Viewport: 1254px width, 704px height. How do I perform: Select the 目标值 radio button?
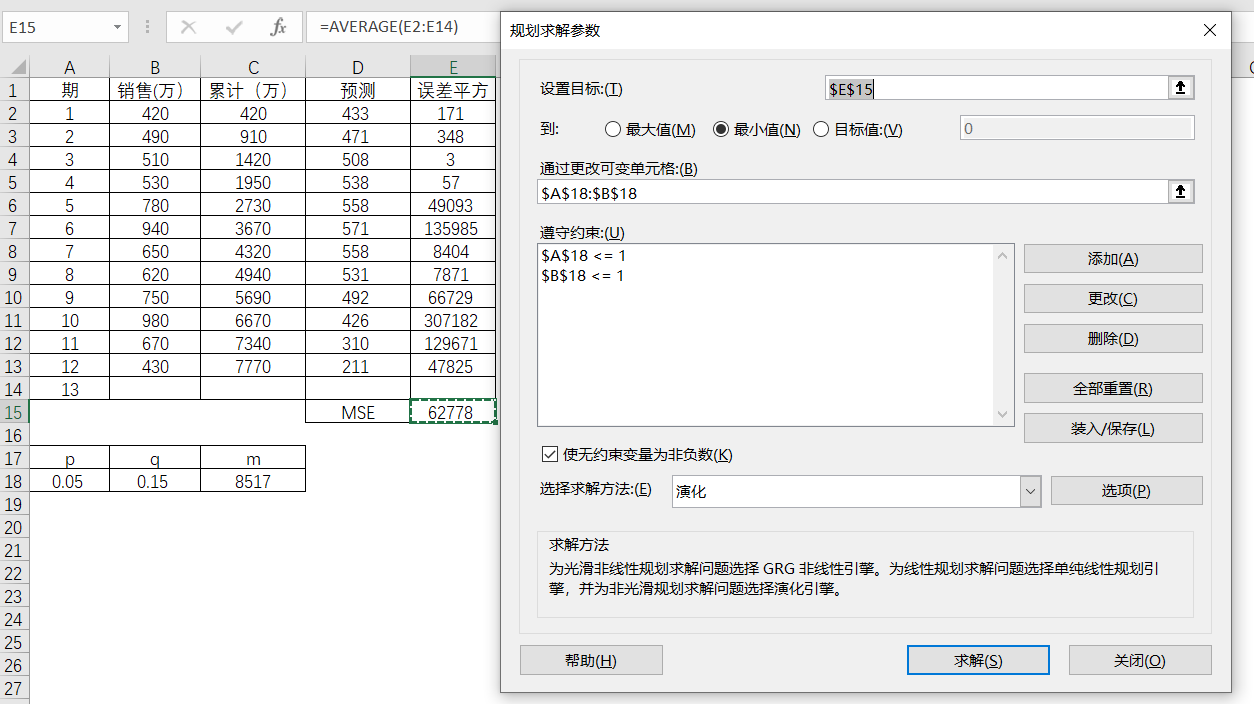pos(821,129)
